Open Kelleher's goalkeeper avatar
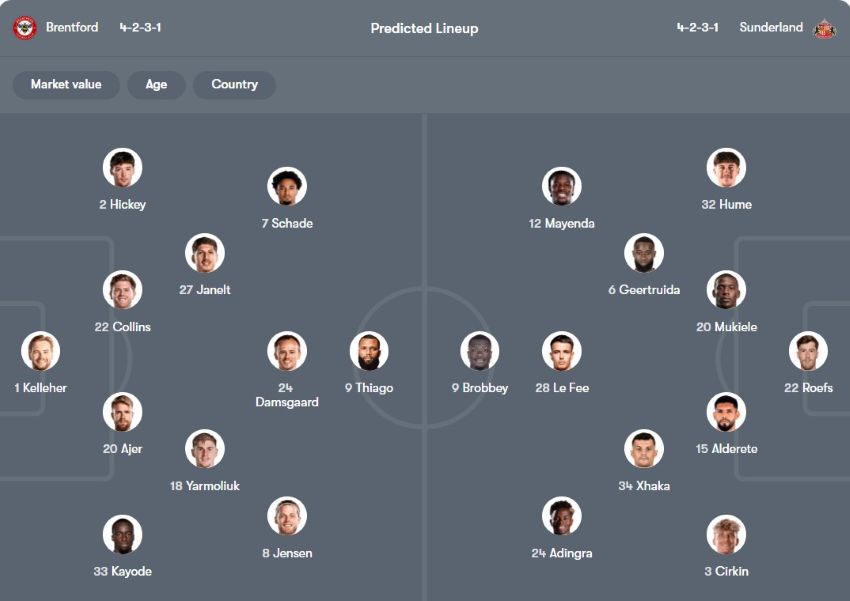This screenshot has height=601, width=850. point(41,351)
